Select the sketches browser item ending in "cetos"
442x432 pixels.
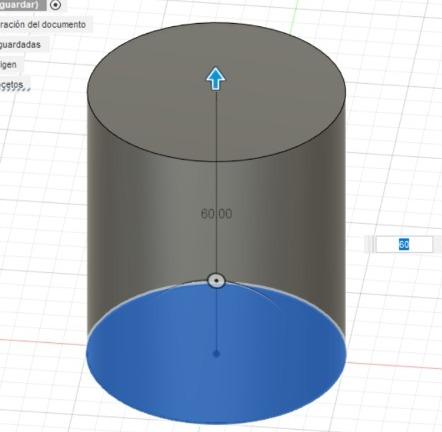[x=12, y=84]
